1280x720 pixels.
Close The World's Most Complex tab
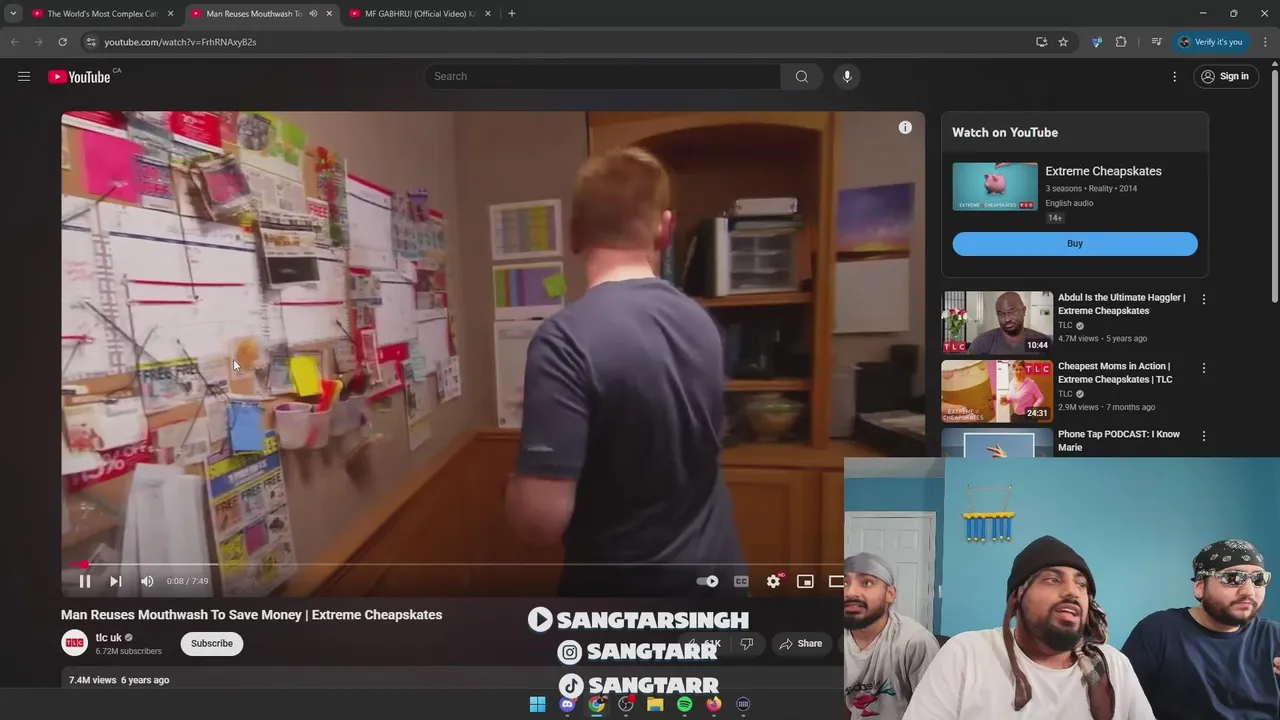(x=170, y=14)
